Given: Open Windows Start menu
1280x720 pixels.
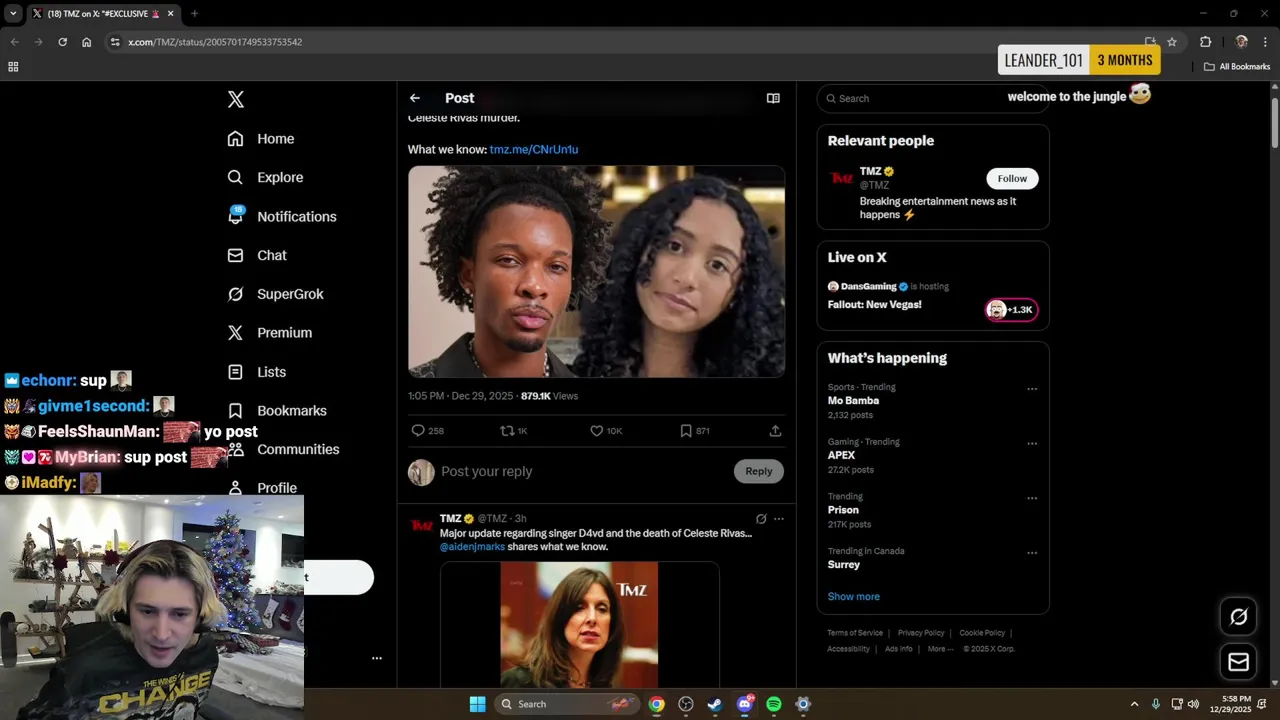Looking at the screenshot, I should click(x=477, y=704).
